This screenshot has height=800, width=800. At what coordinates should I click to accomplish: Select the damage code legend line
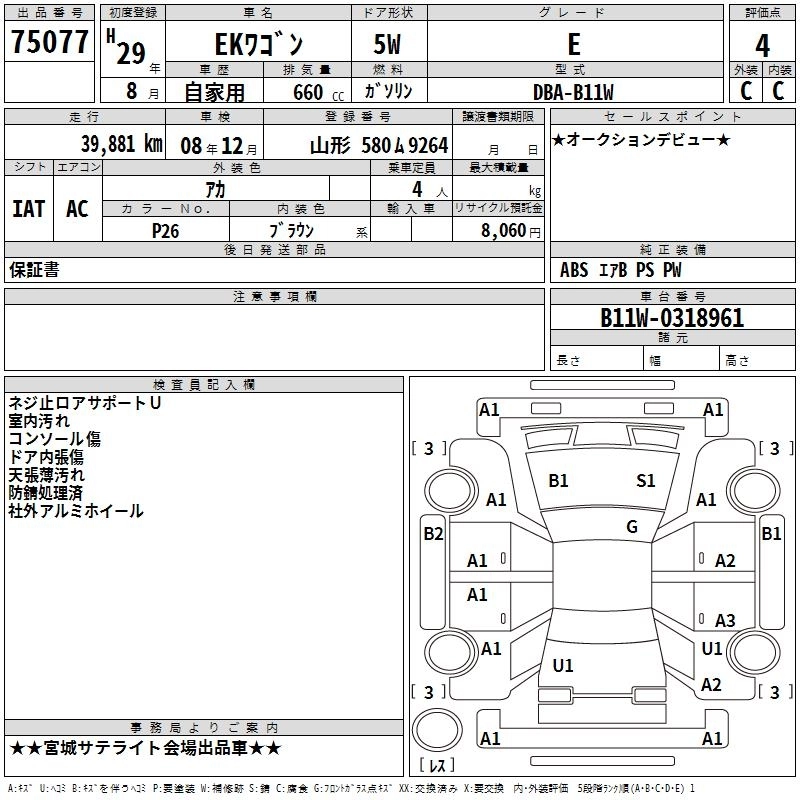coord(351,789)
